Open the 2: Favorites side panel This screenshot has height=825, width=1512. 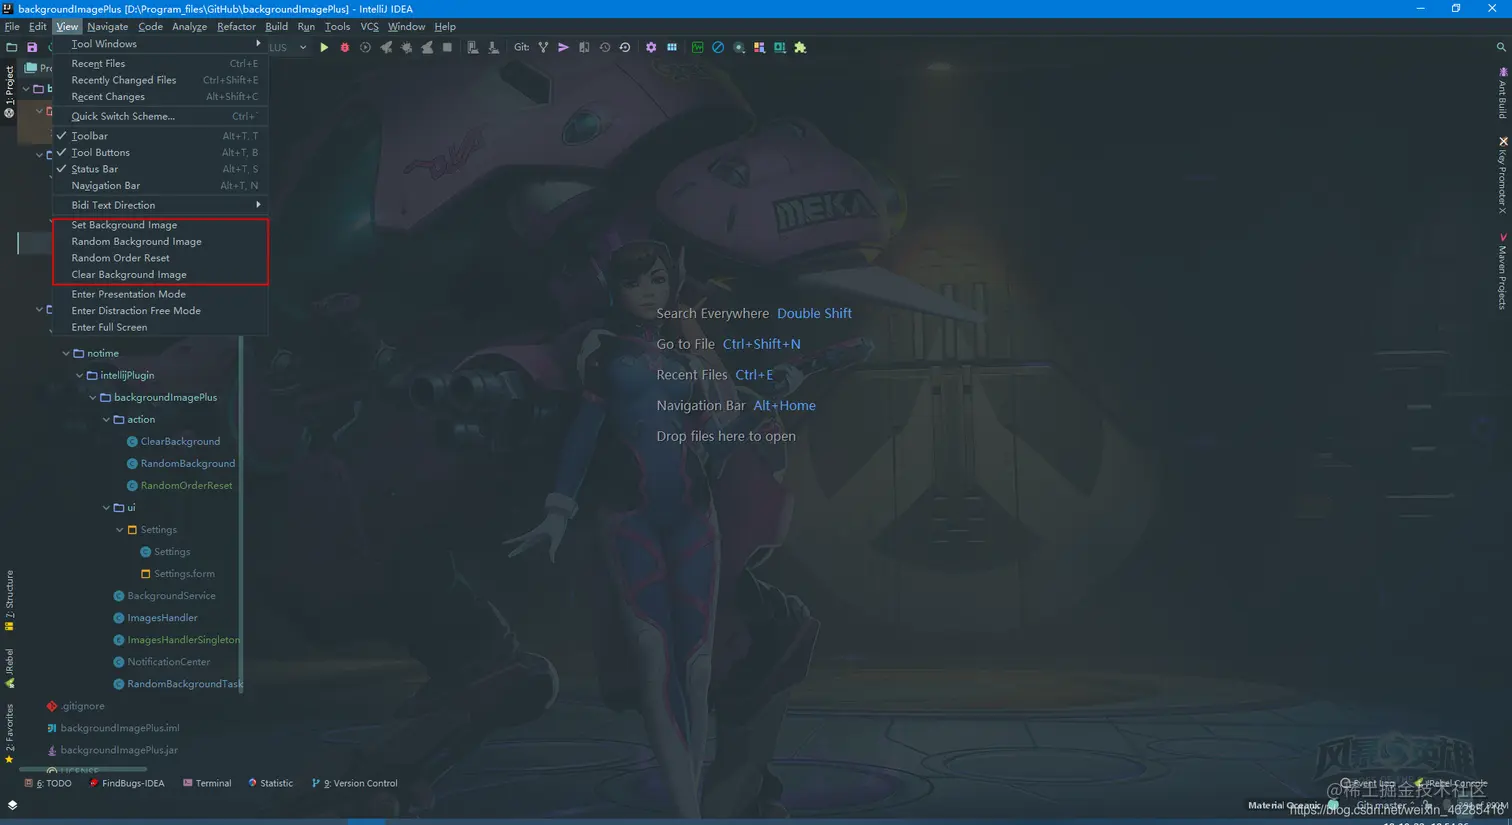point(9,734)
